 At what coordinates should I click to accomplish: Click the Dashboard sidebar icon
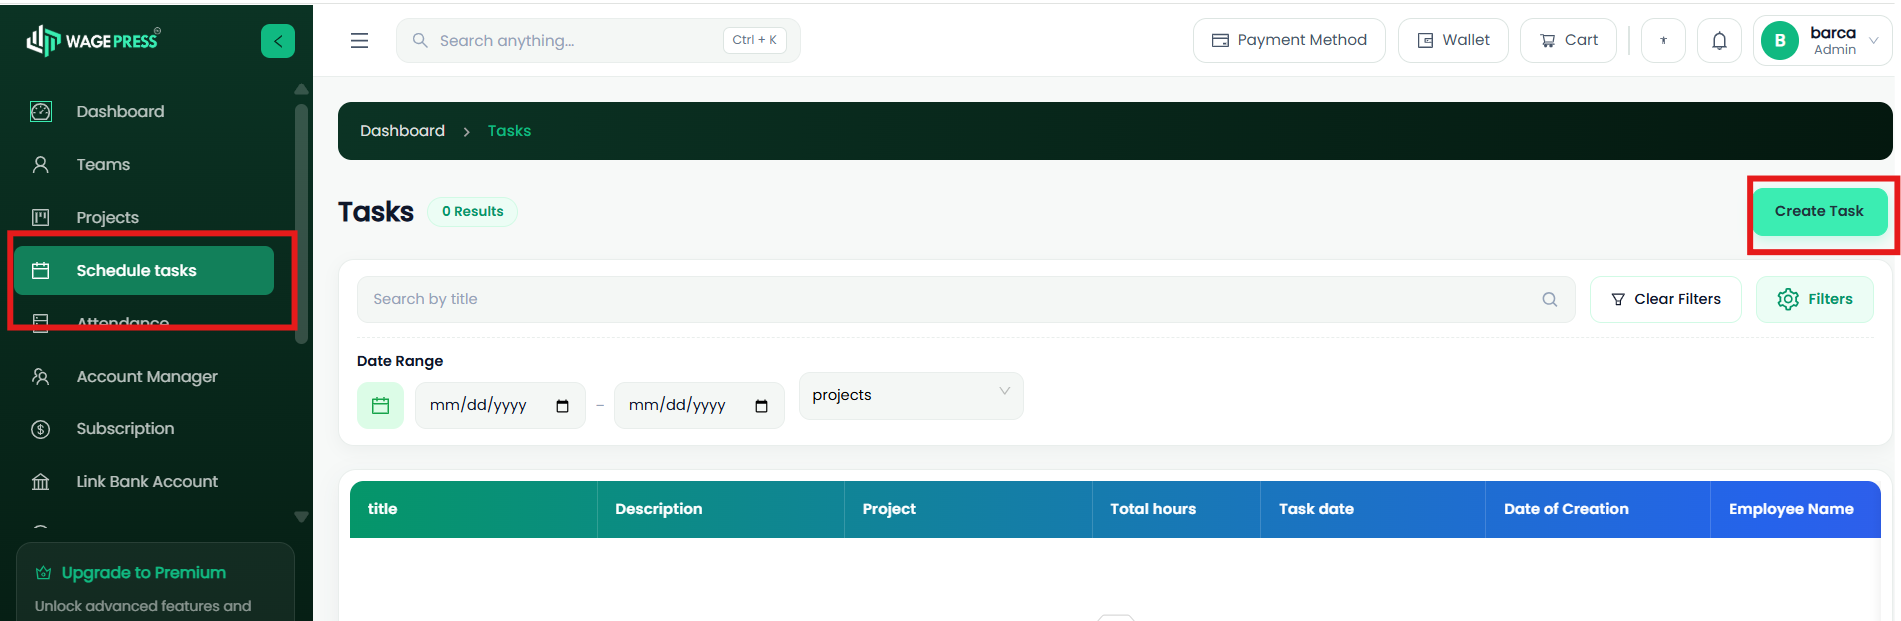click(41, 111)
